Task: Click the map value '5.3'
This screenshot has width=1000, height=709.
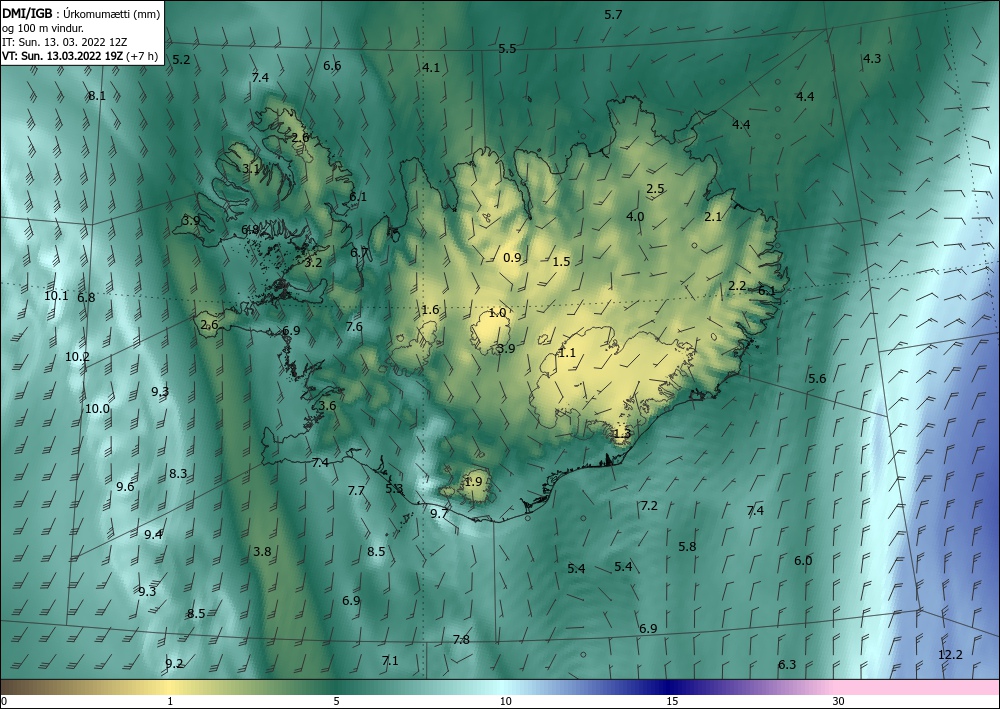Action: tap(394, 489)
